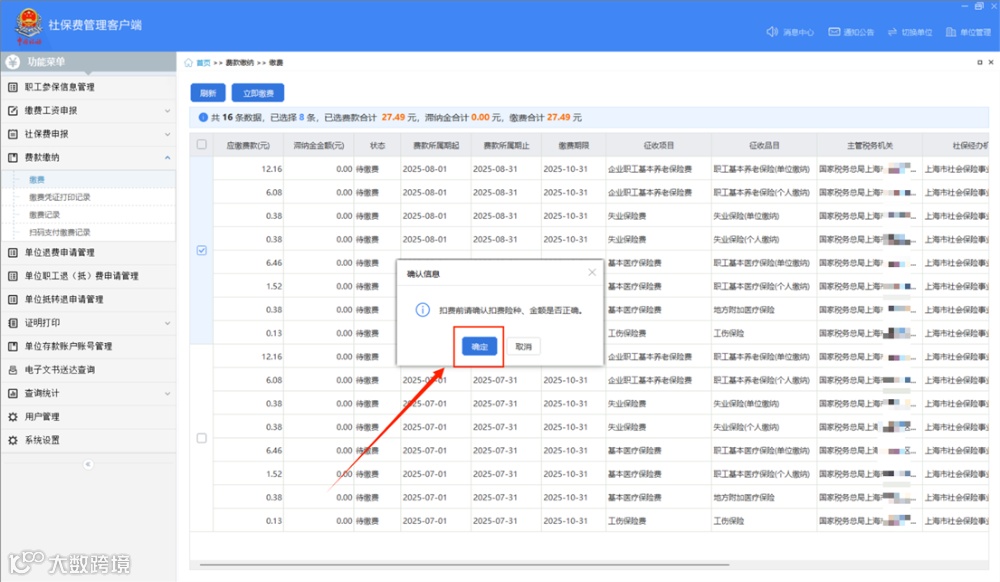Toggle the select-all checkbox in the table header

[202, 145]
